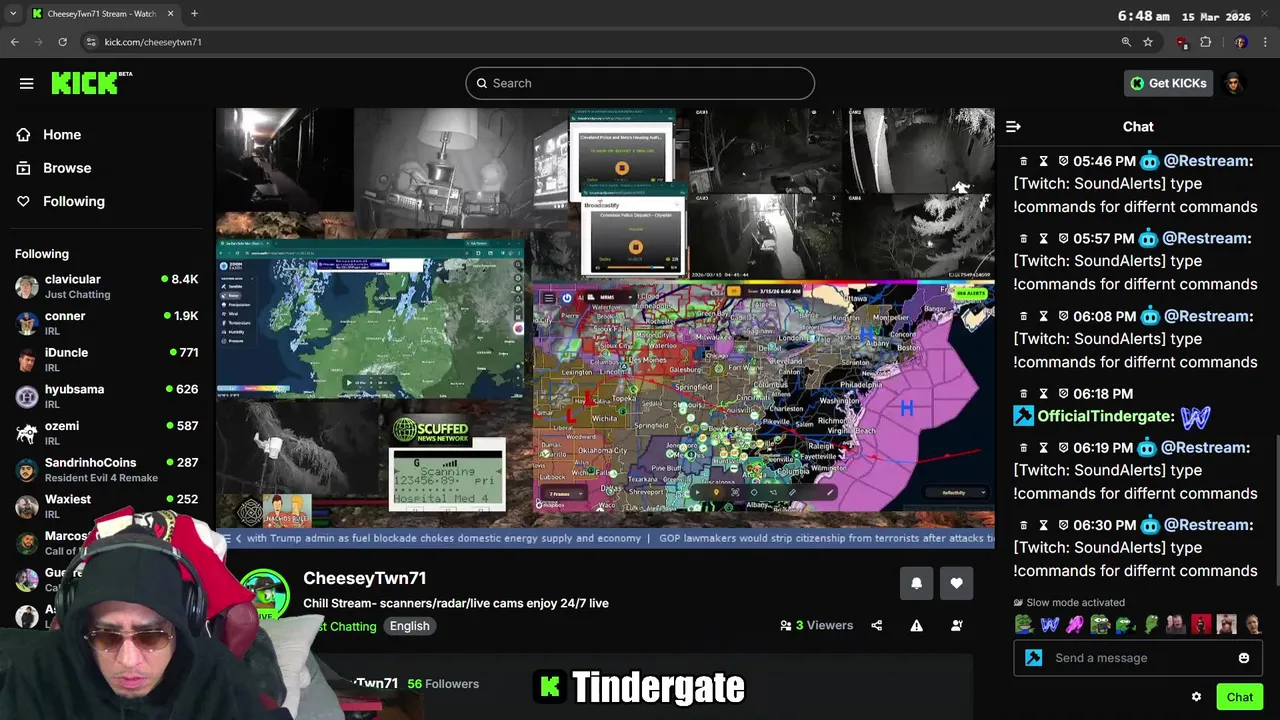1280x720 pixels.
Task: Open your Kick account avatar menu
Action: [x=1234, y=83]
